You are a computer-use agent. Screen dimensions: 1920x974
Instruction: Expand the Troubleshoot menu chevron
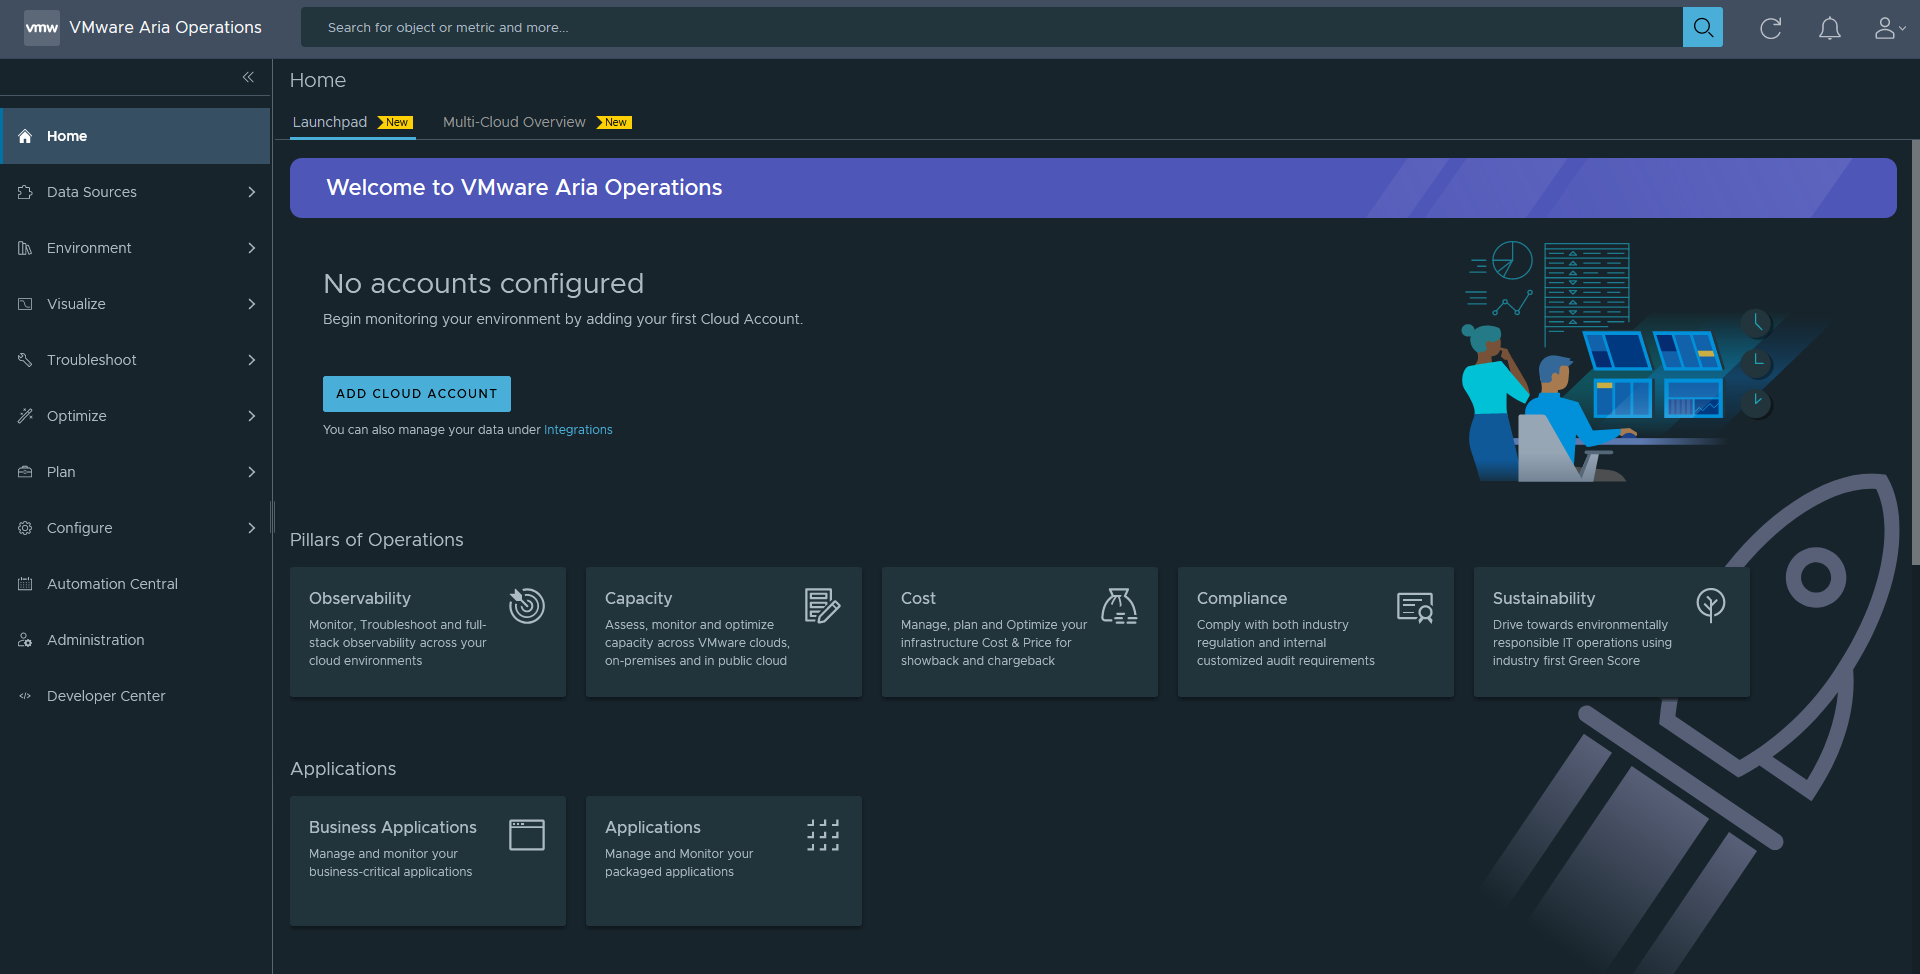tap(252, 360)
